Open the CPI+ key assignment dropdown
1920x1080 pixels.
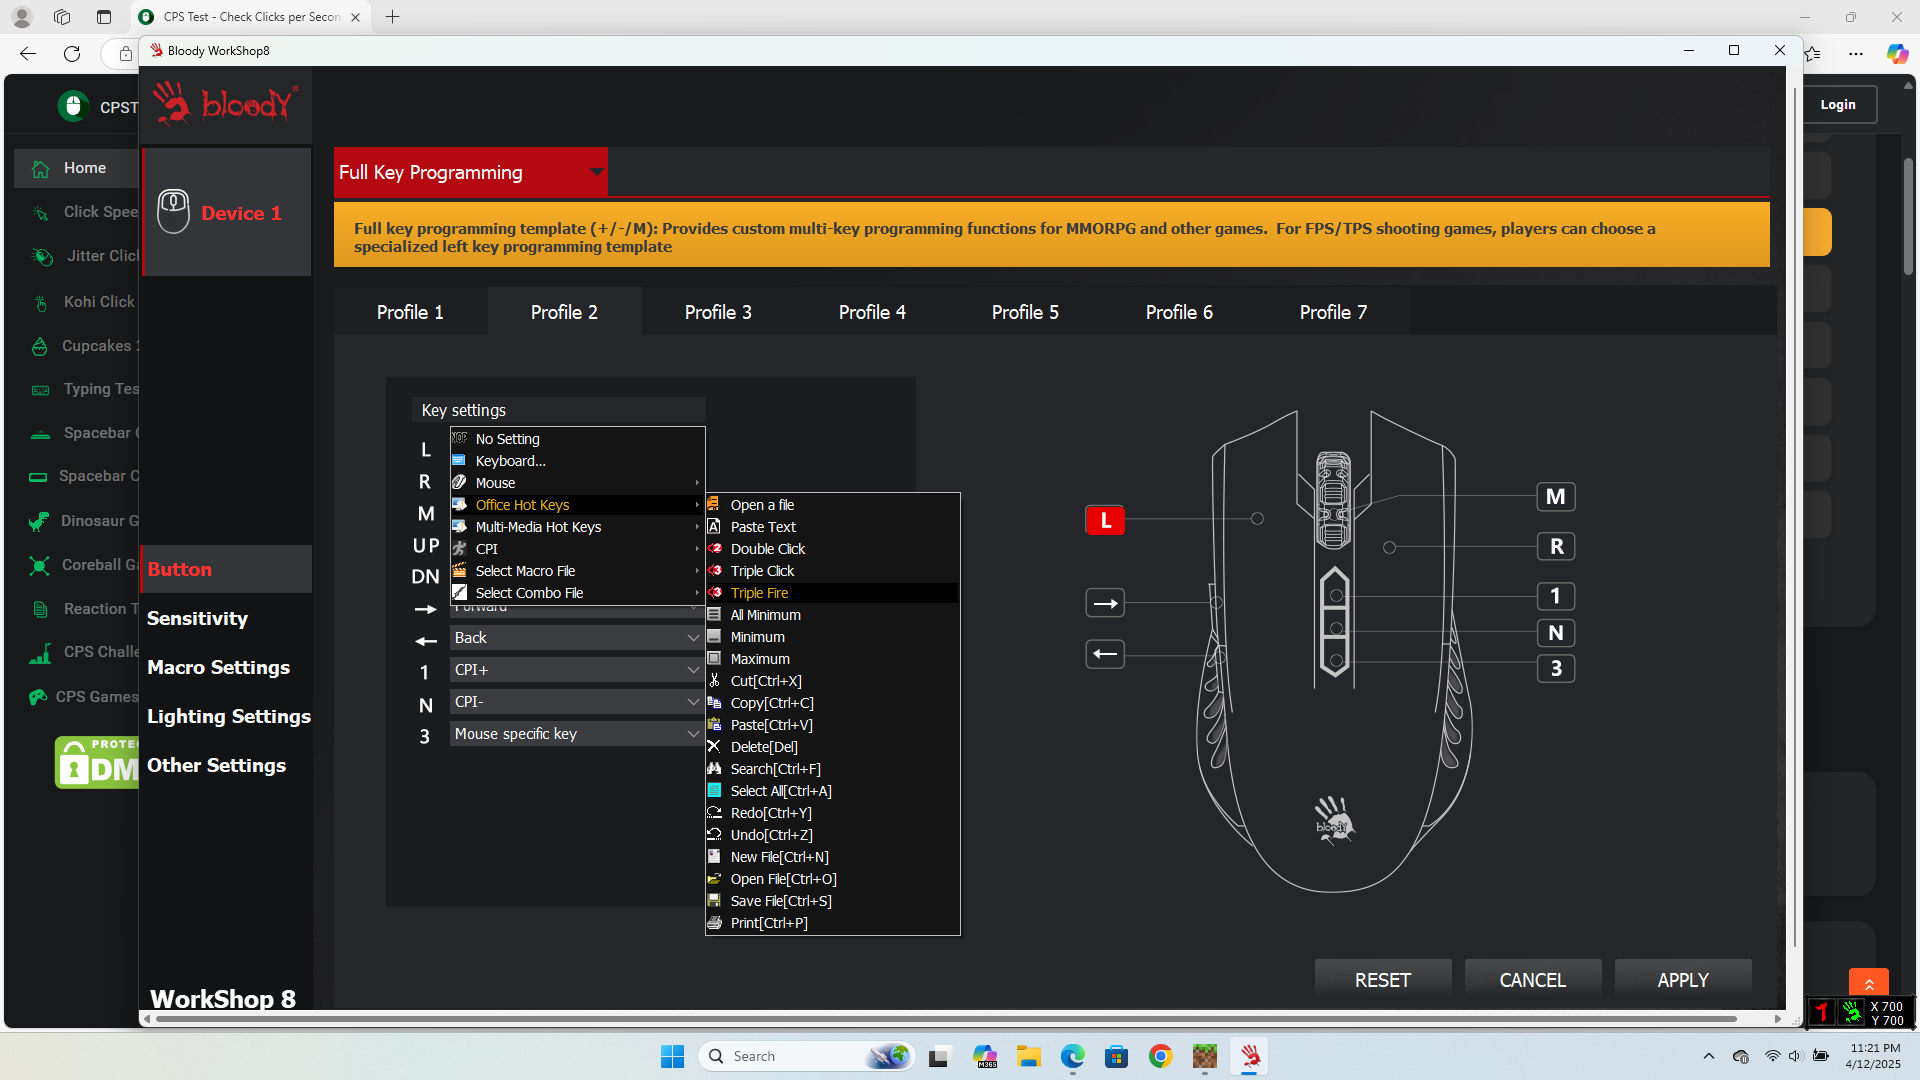coord(576,670)
